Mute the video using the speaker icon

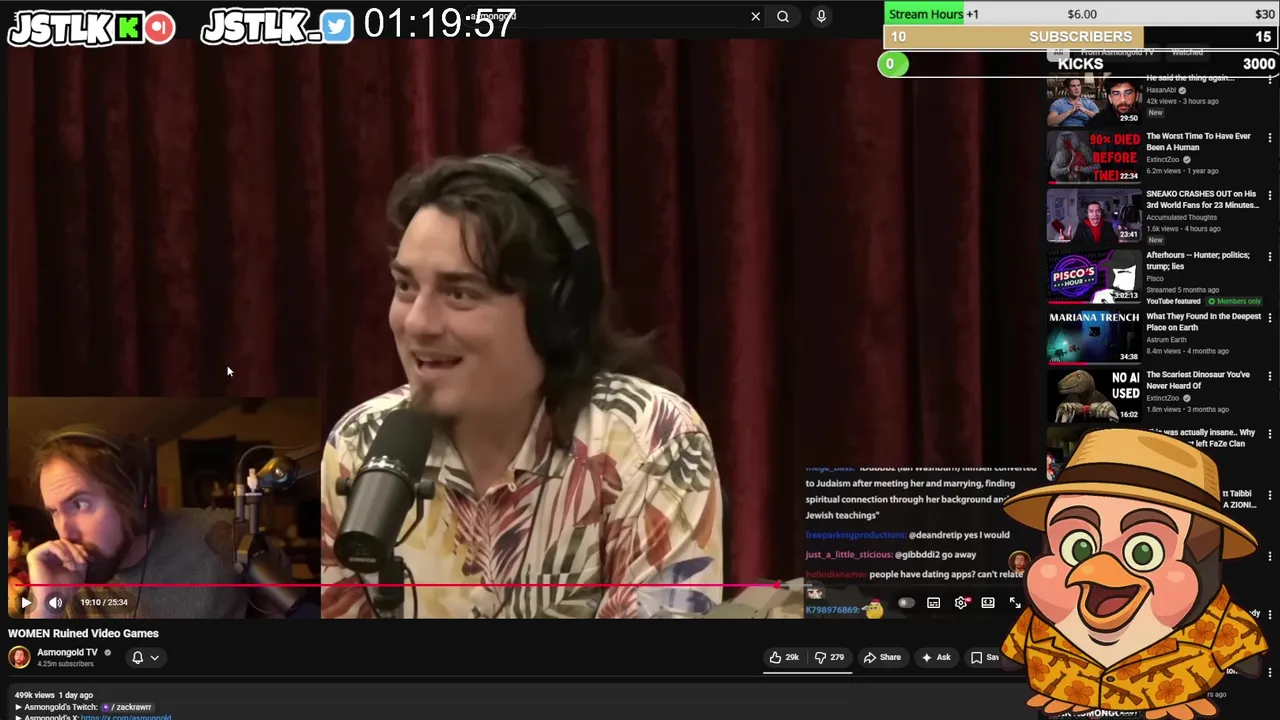(x=56, y=602)
